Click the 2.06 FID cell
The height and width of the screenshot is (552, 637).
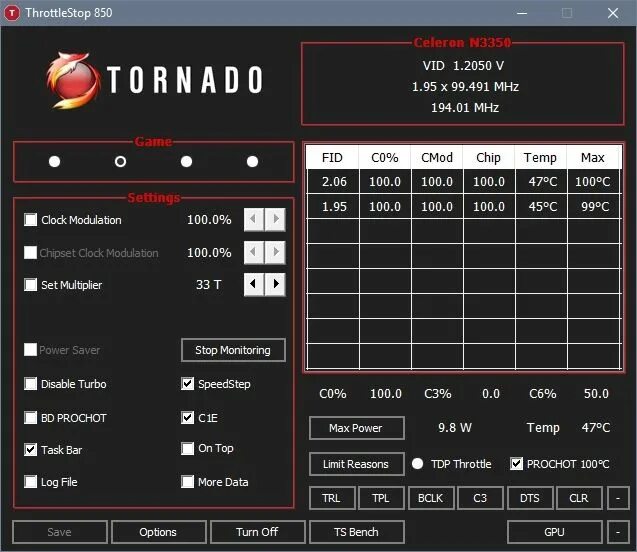click(334, 182)
